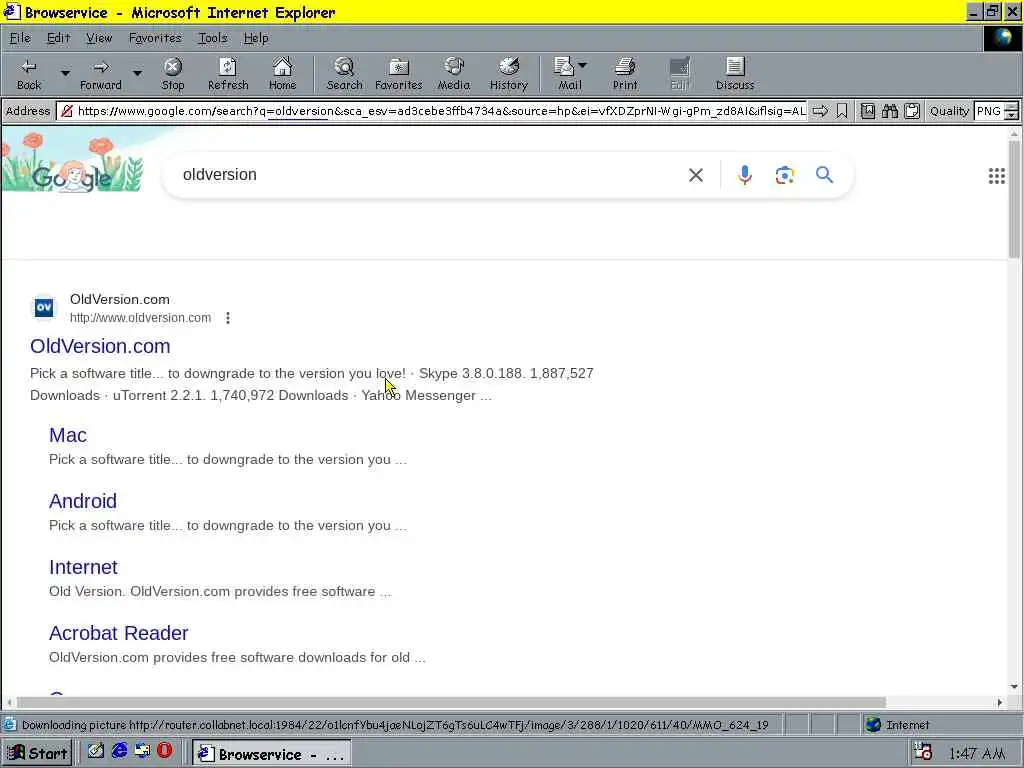Screen dimensions: 1024x768
Task: Click the system tray scheduler icon
Action: click(922, 752)
